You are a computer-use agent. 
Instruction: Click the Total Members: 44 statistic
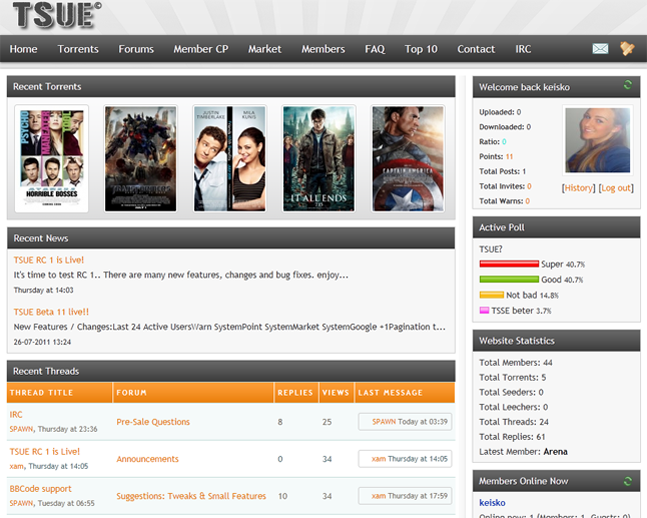[515, 363]
